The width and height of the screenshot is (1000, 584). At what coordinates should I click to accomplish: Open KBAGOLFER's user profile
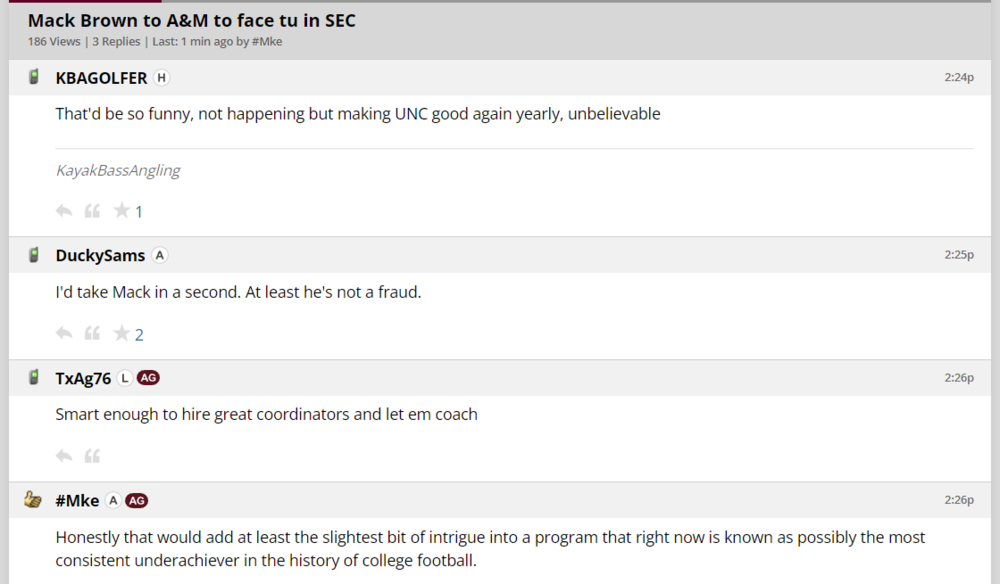click(x=101, y=78)
